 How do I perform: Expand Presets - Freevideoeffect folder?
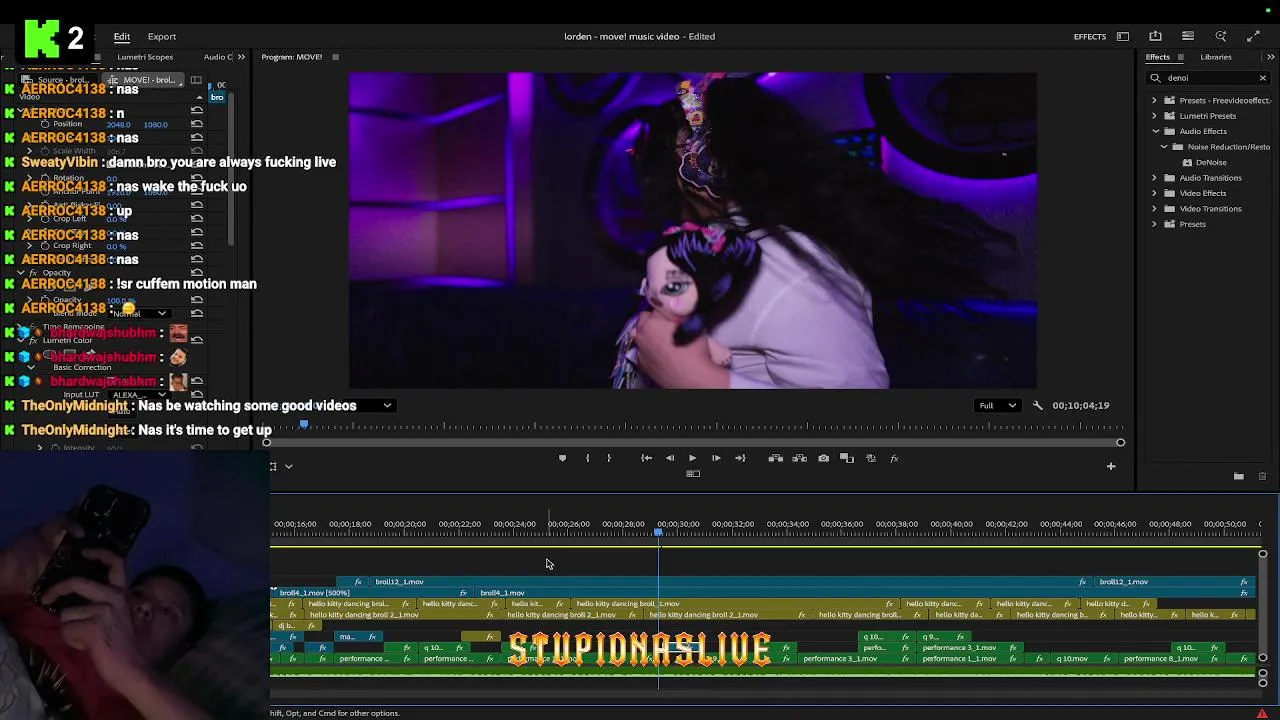pyautogui.click(x=1154, y=100)
